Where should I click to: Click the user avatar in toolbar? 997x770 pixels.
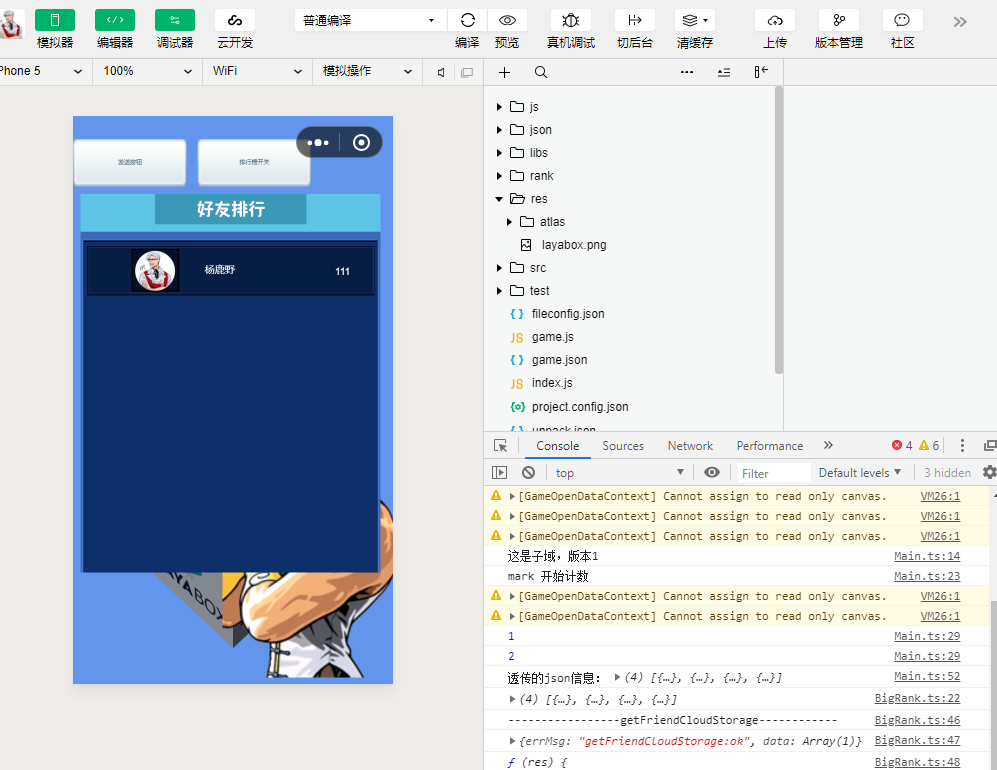pyautogui.click(x=11, y=24)
